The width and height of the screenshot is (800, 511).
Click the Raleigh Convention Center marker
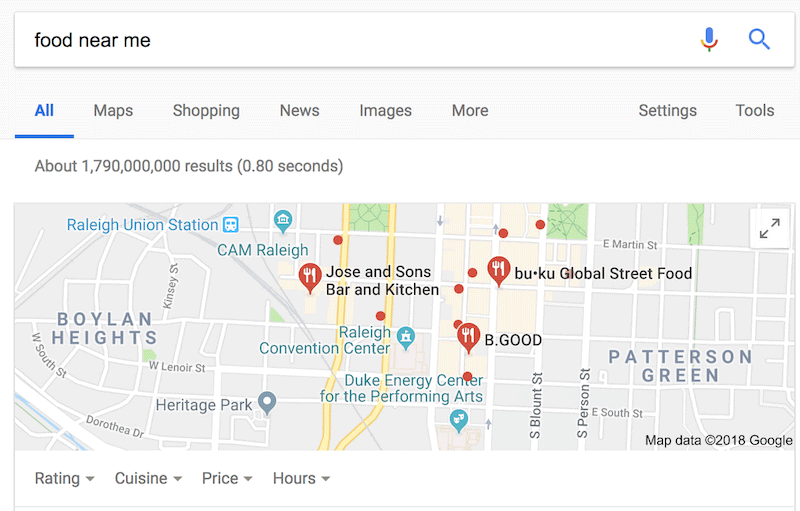point(405,335)
